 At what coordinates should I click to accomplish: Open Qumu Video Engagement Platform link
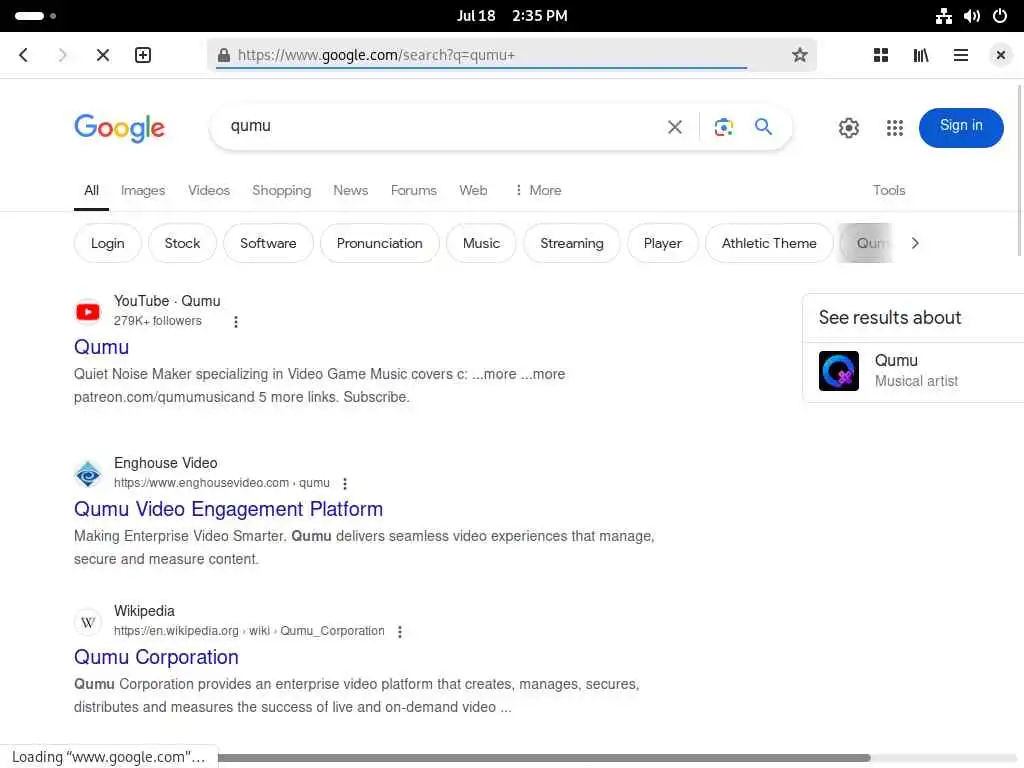pyautogui.click(x=229, y=509)
